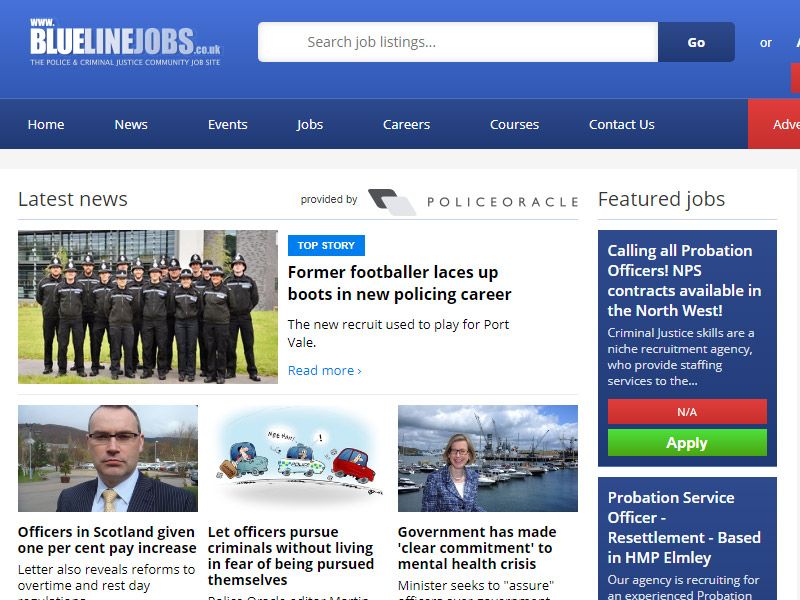The image size is (800, 600).
Task: Open the Former footballer laces up headline
Action: [399, 283]
